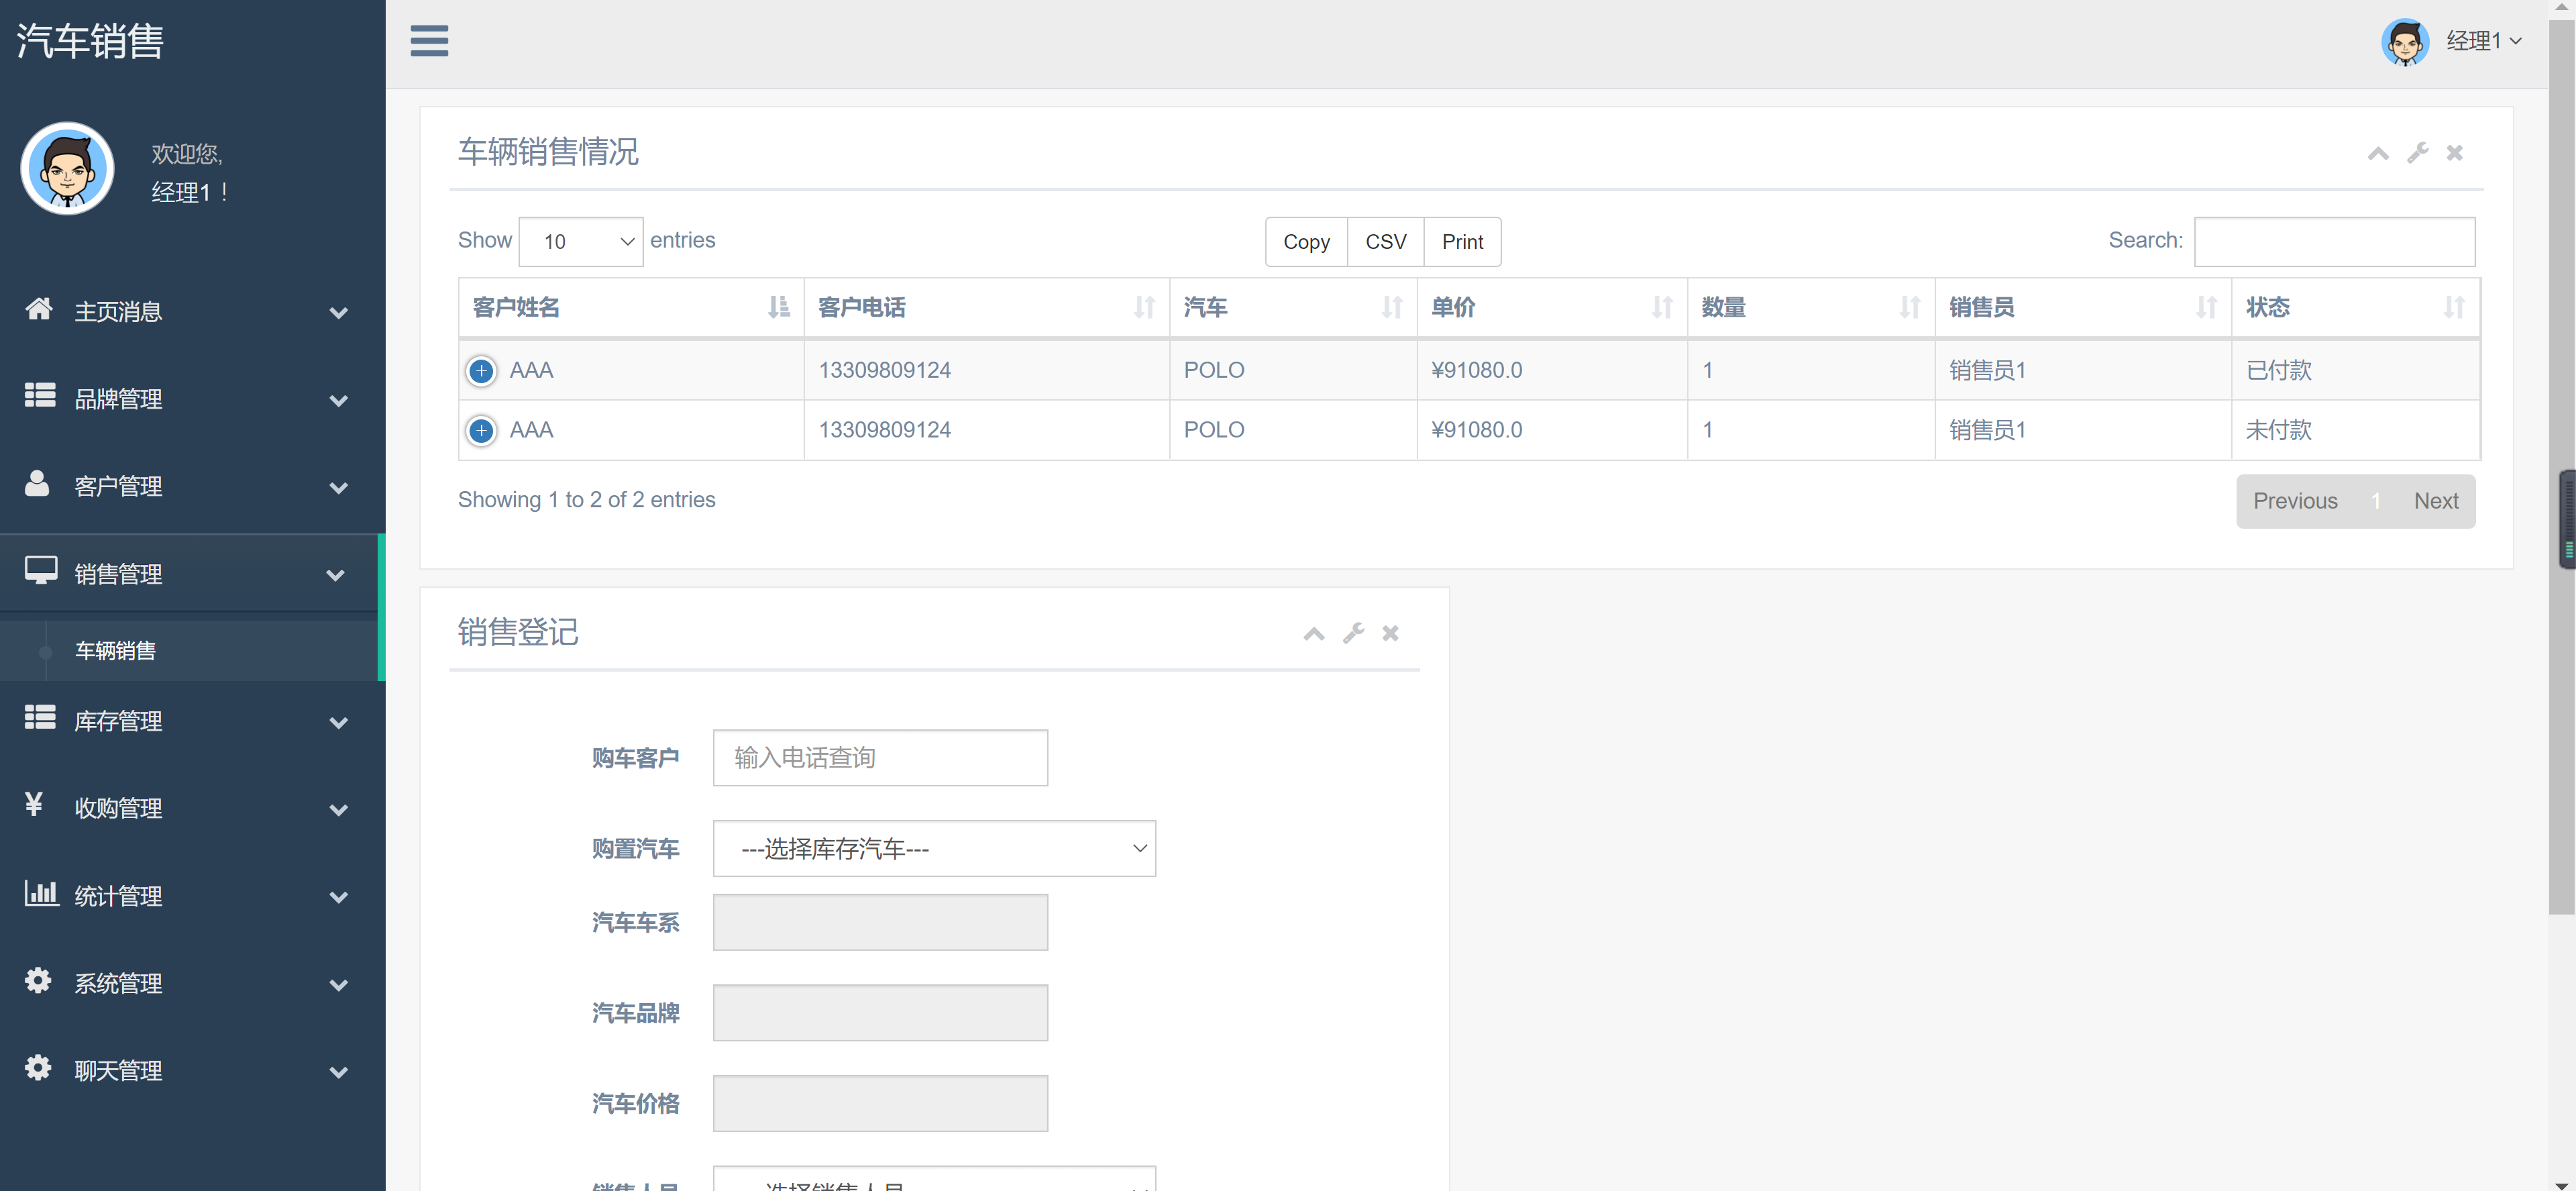Open the Show entries count dropdown
The width and height of the screenshot is (2576, 1191).
pos(581,242)
